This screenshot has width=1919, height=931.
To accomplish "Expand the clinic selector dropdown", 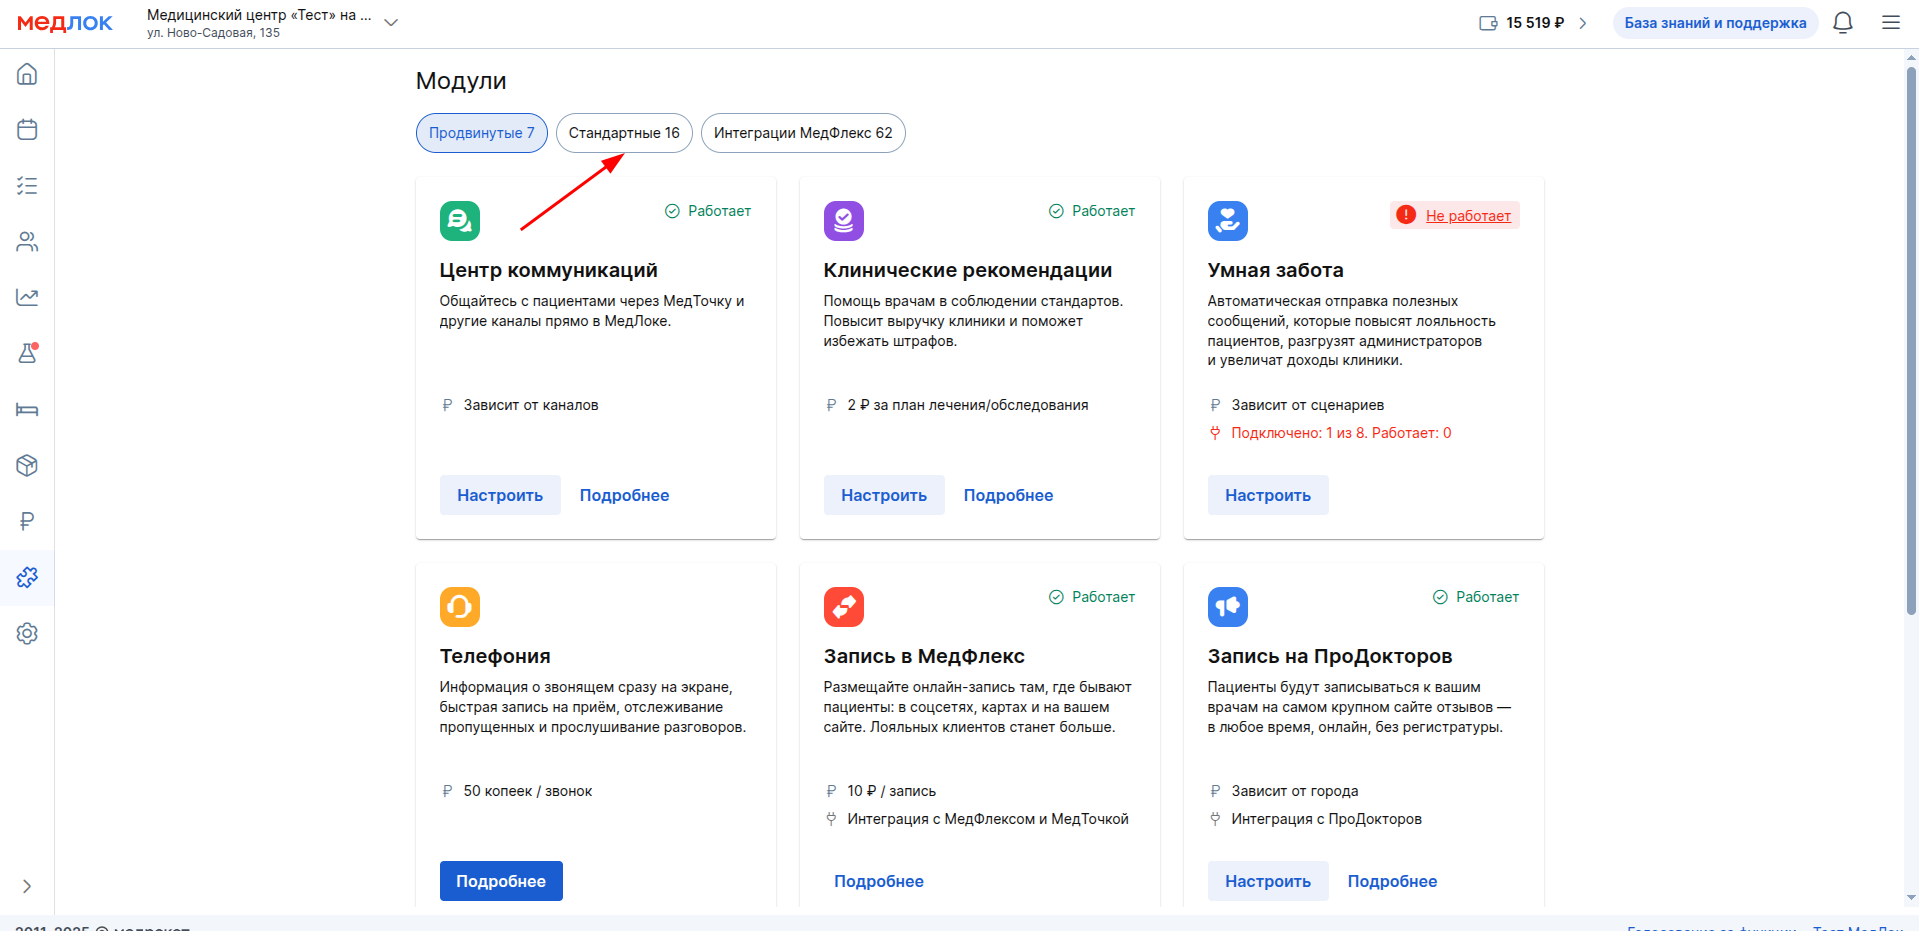I will click(x=391, y=23).
